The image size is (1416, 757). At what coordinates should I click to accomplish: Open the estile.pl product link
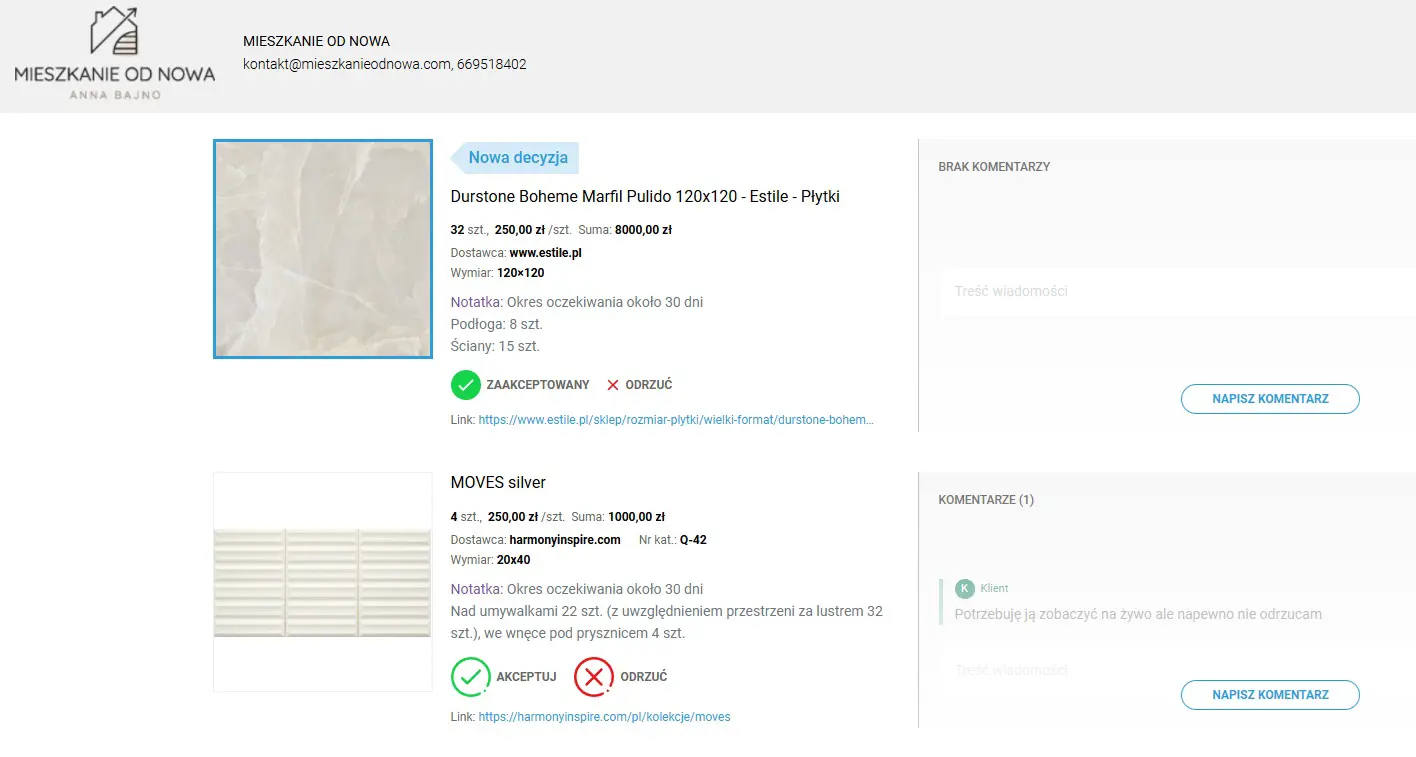[x=675, y=421]
